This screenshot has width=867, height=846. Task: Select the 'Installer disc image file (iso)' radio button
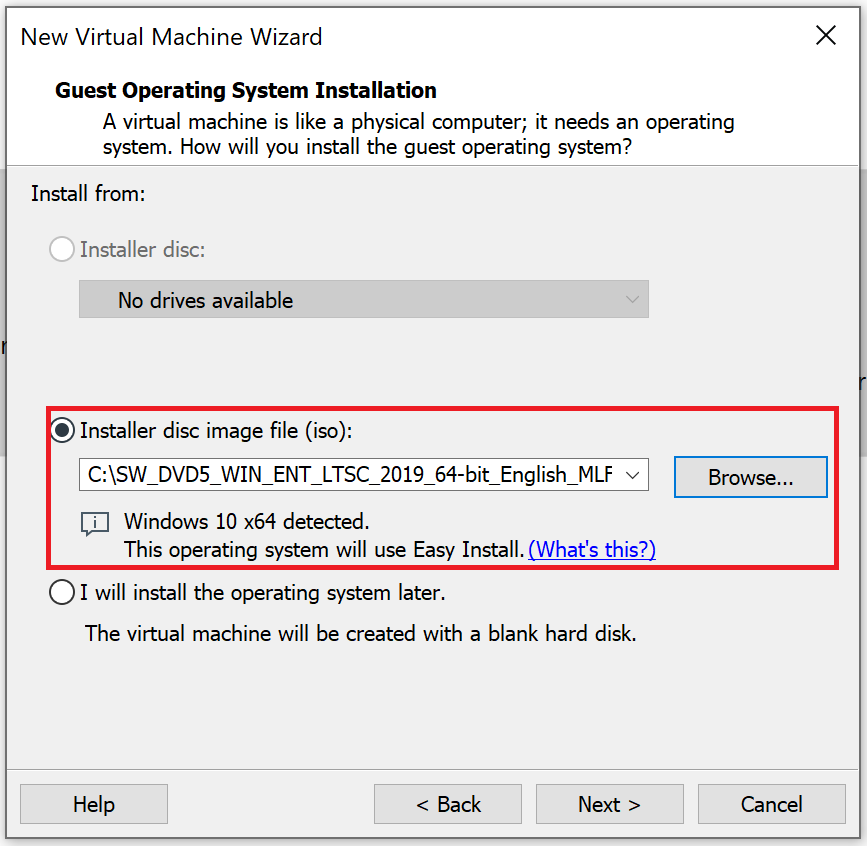(x=61, y=430)
